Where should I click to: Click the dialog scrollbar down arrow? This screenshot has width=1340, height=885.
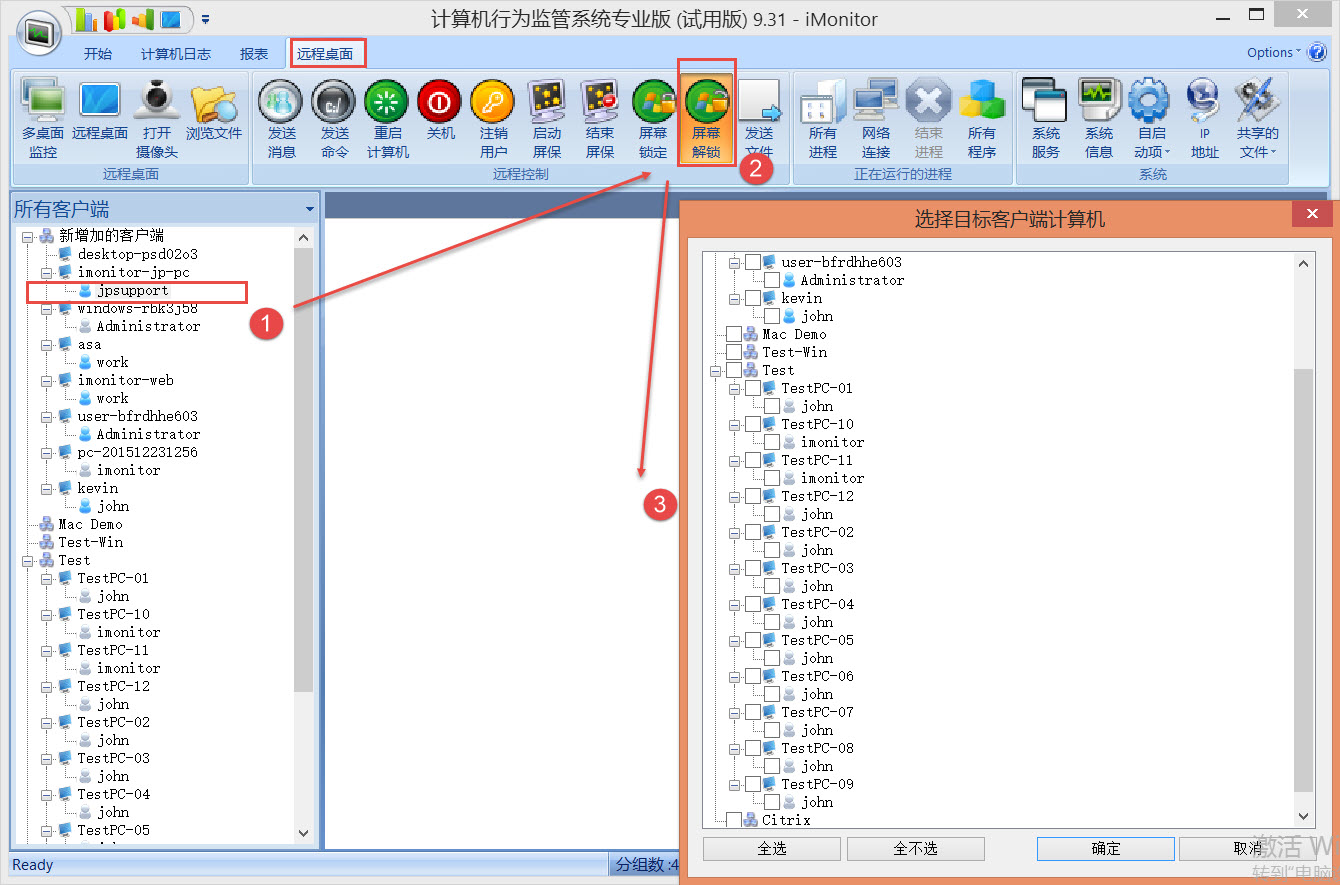1304,817
